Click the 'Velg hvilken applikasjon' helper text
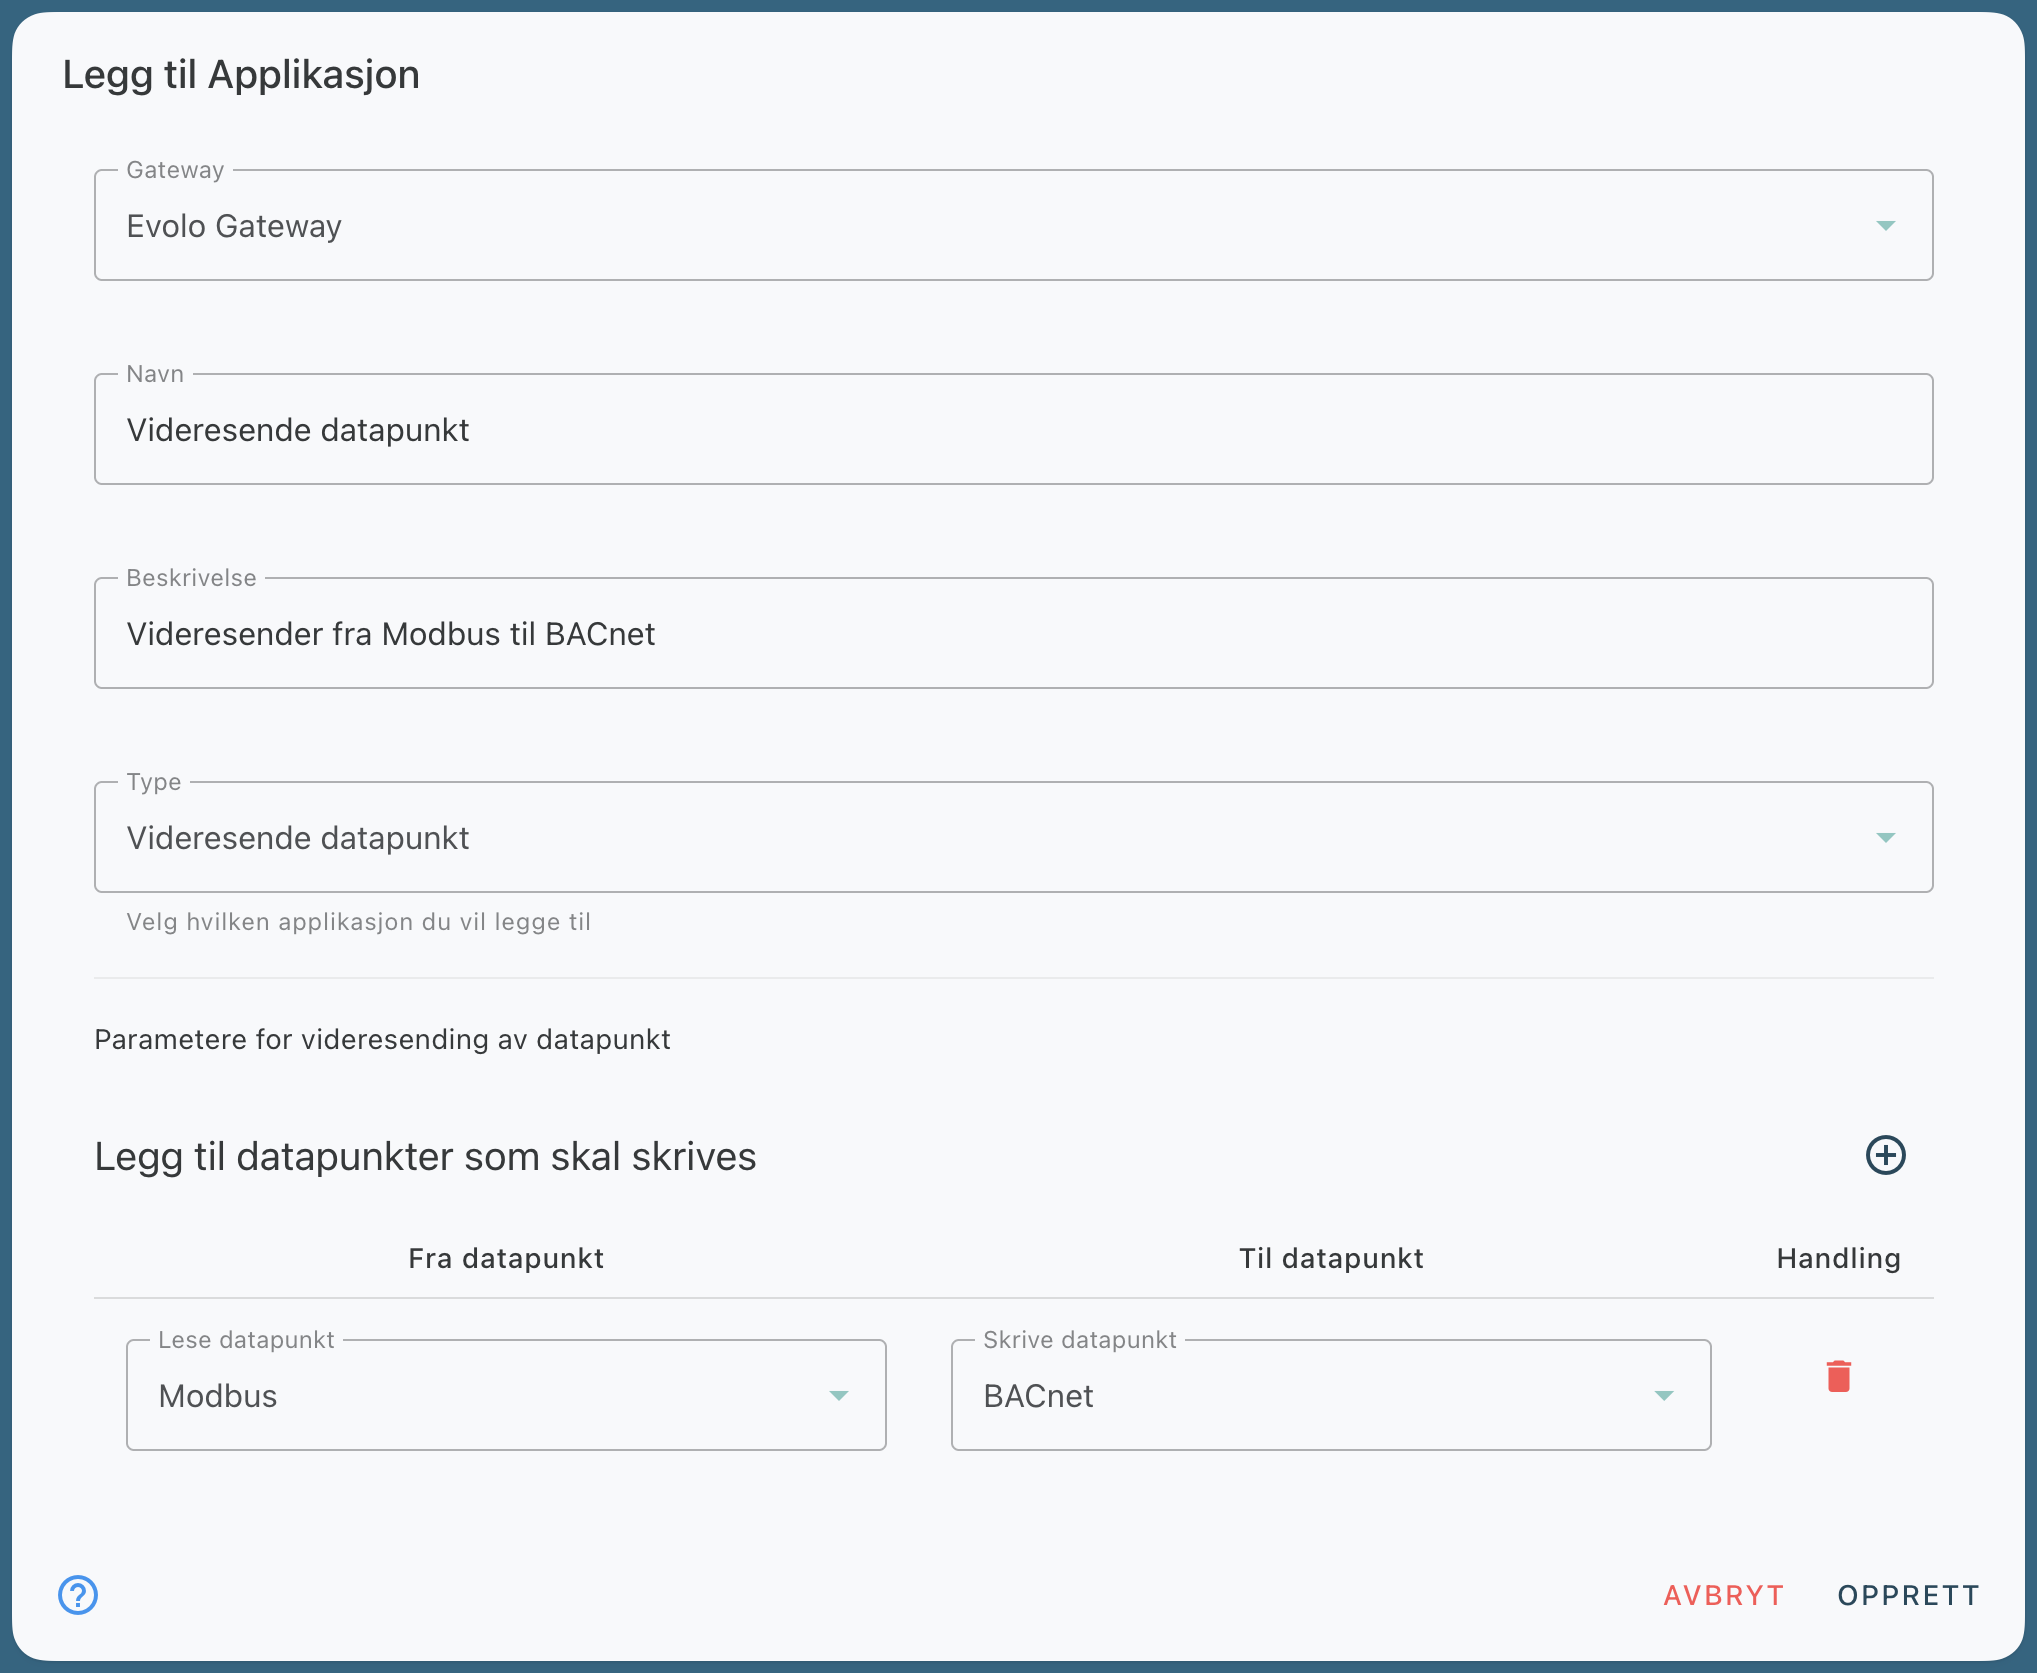 click(x=358, y=922)
